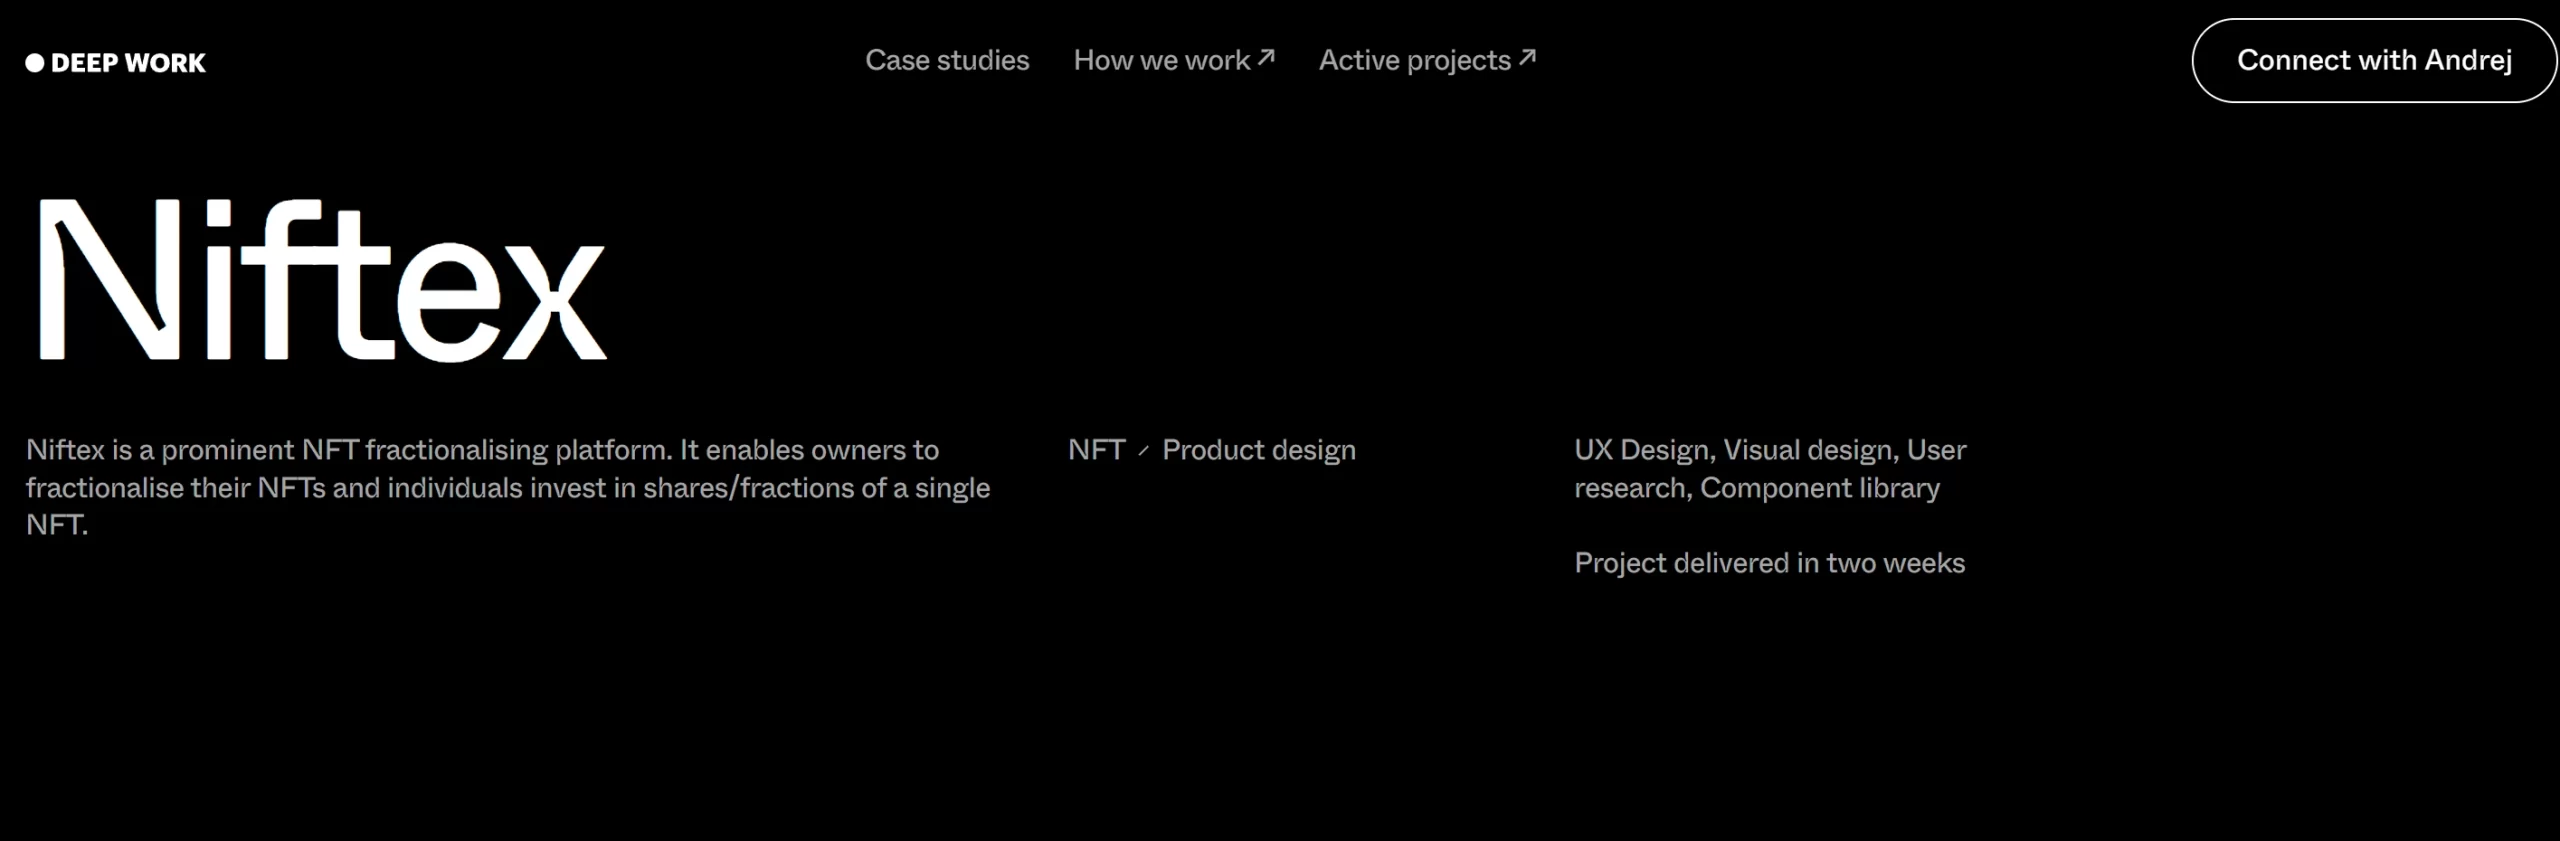The image size is (2560, 841).
Task: Click the Niftex description paragraph
Action: click(x=508, y=487)
